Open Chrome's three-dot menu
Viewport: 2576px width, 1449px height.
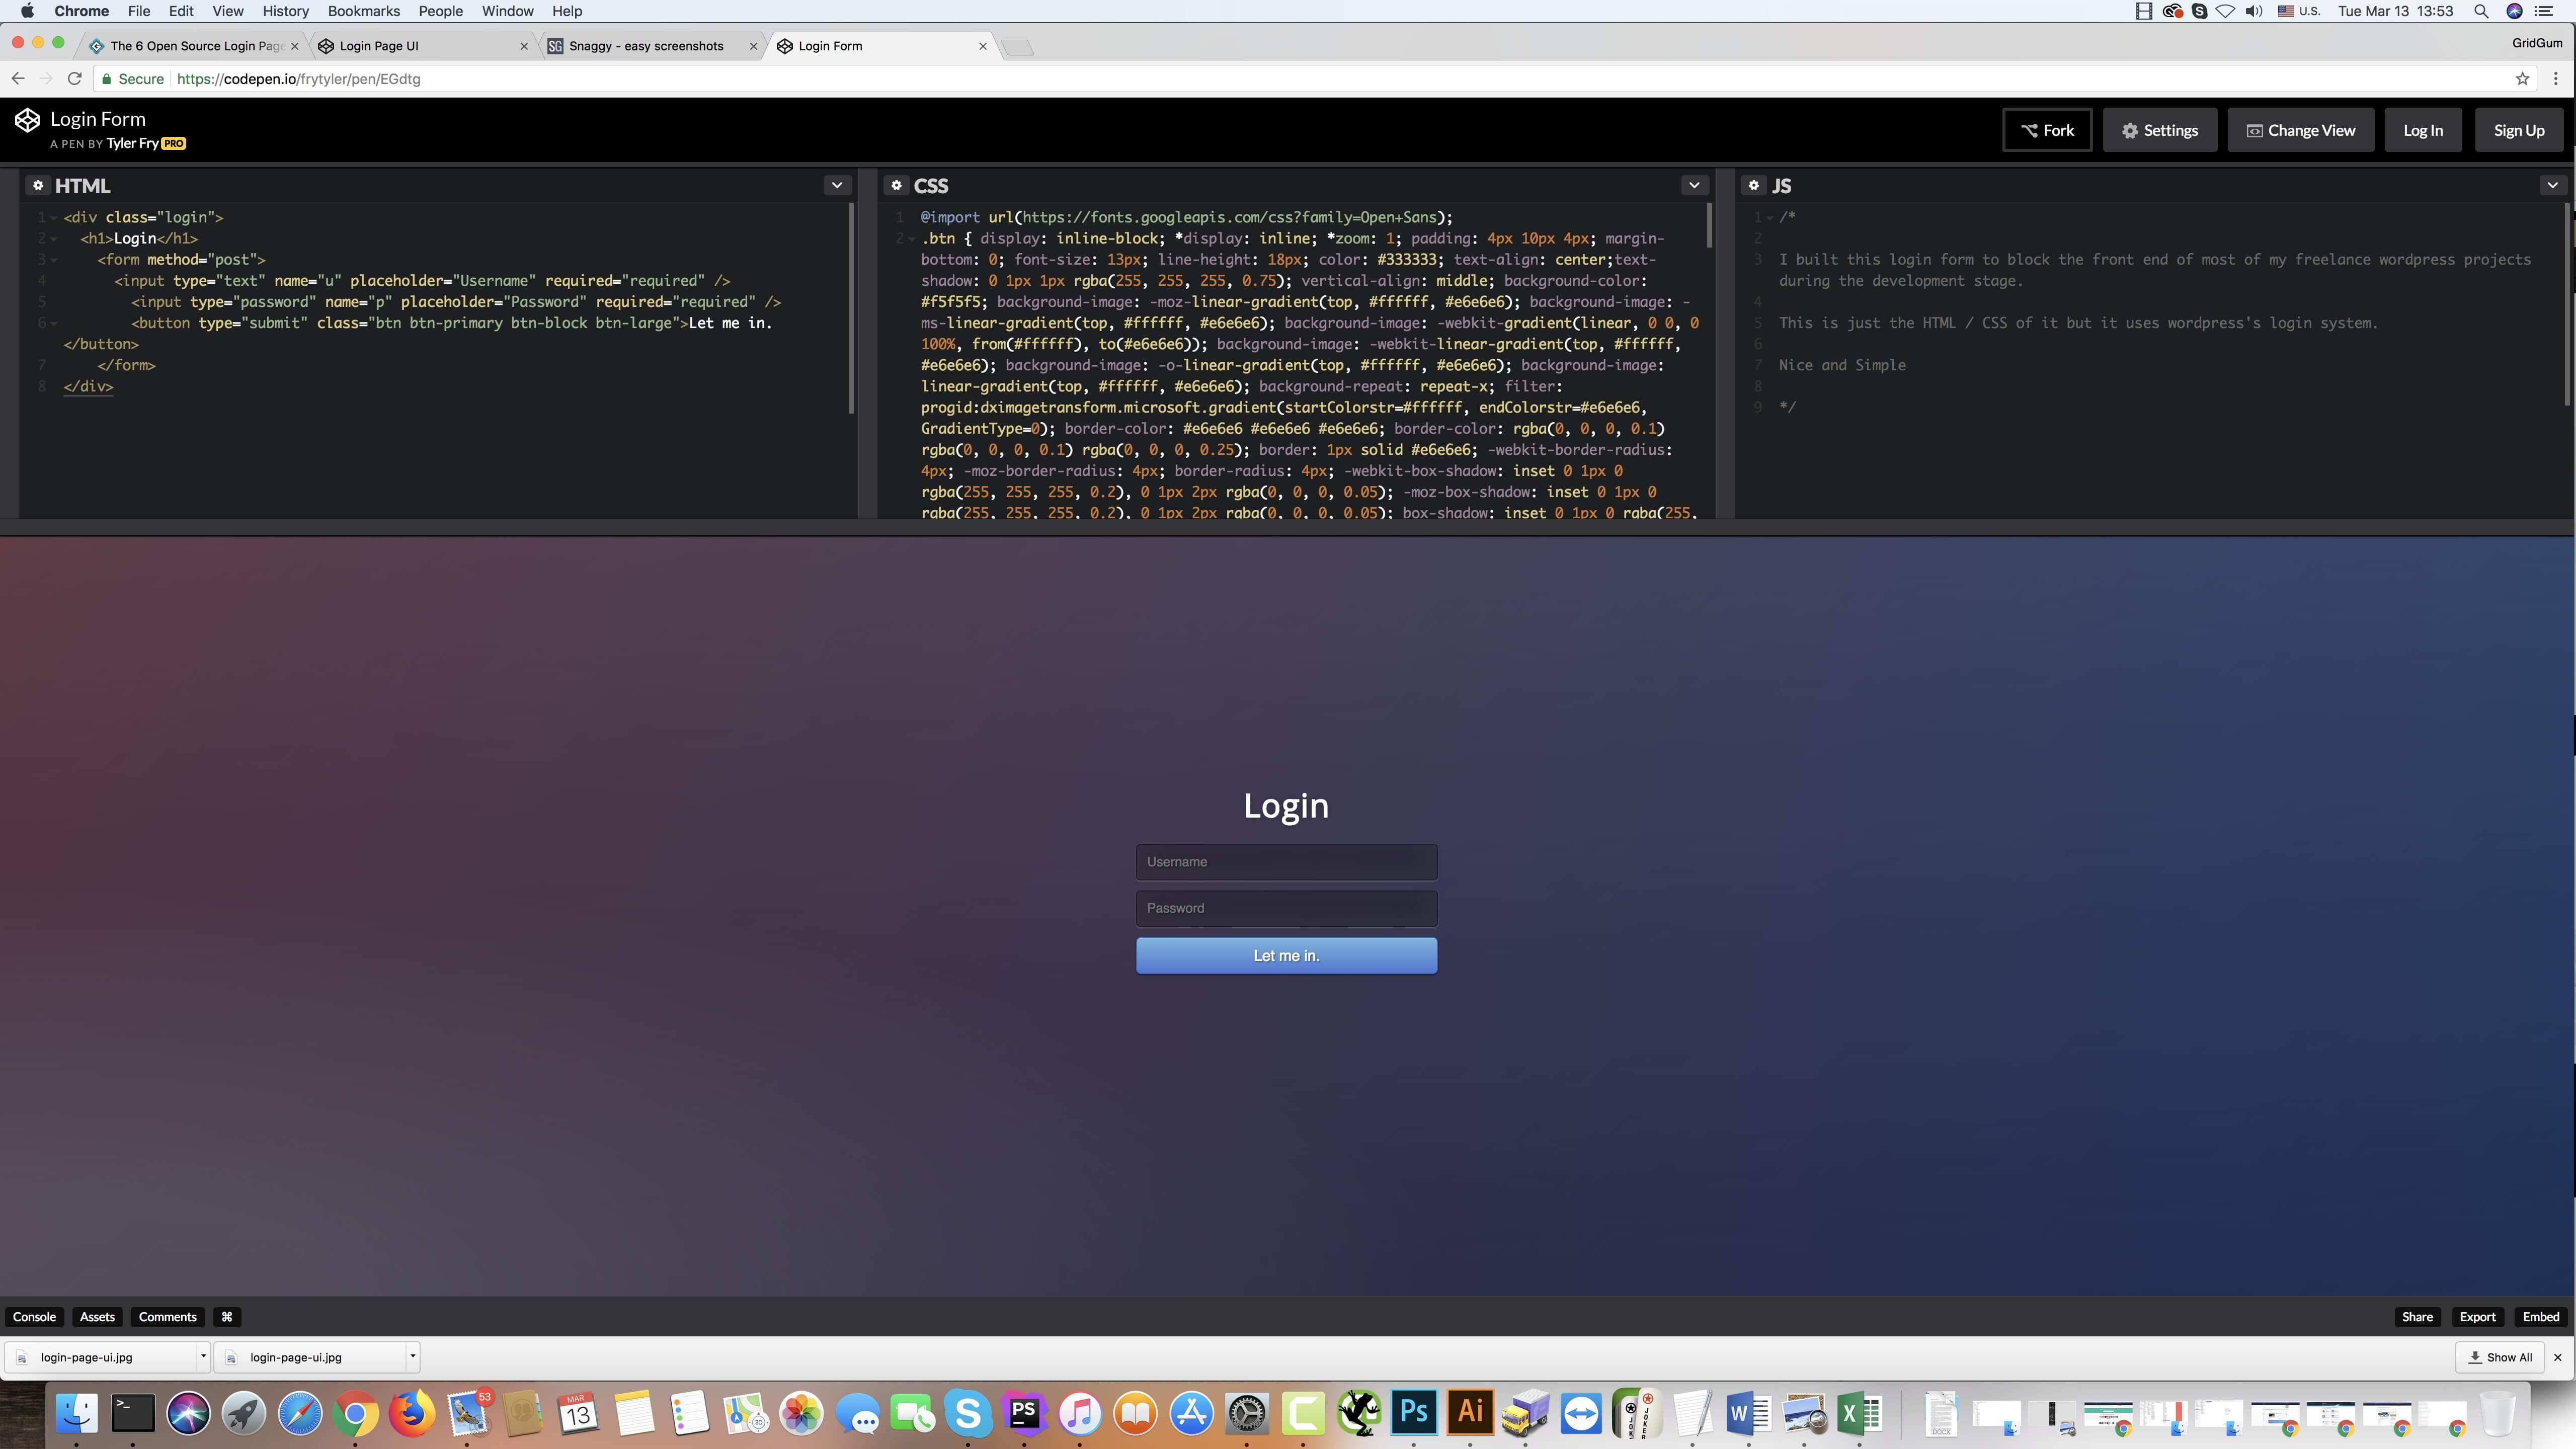(x=2556, y=79)
